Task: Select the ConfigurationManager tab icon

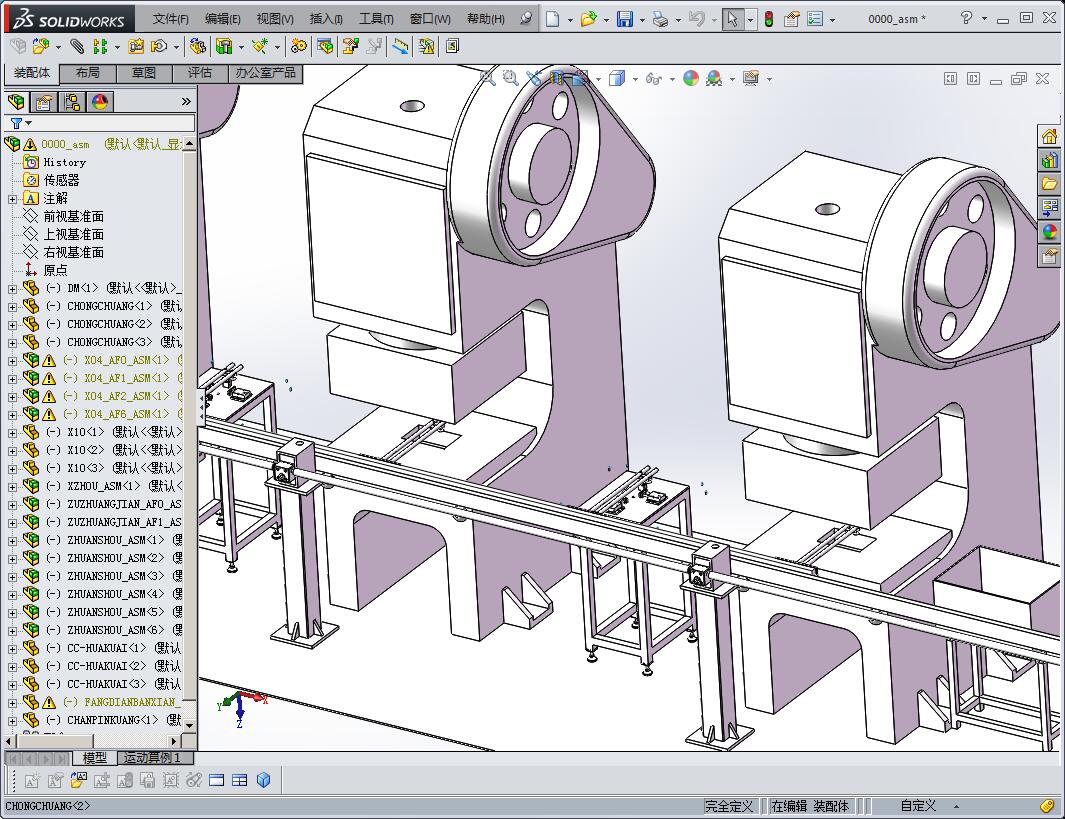Action: coord(72,101)
